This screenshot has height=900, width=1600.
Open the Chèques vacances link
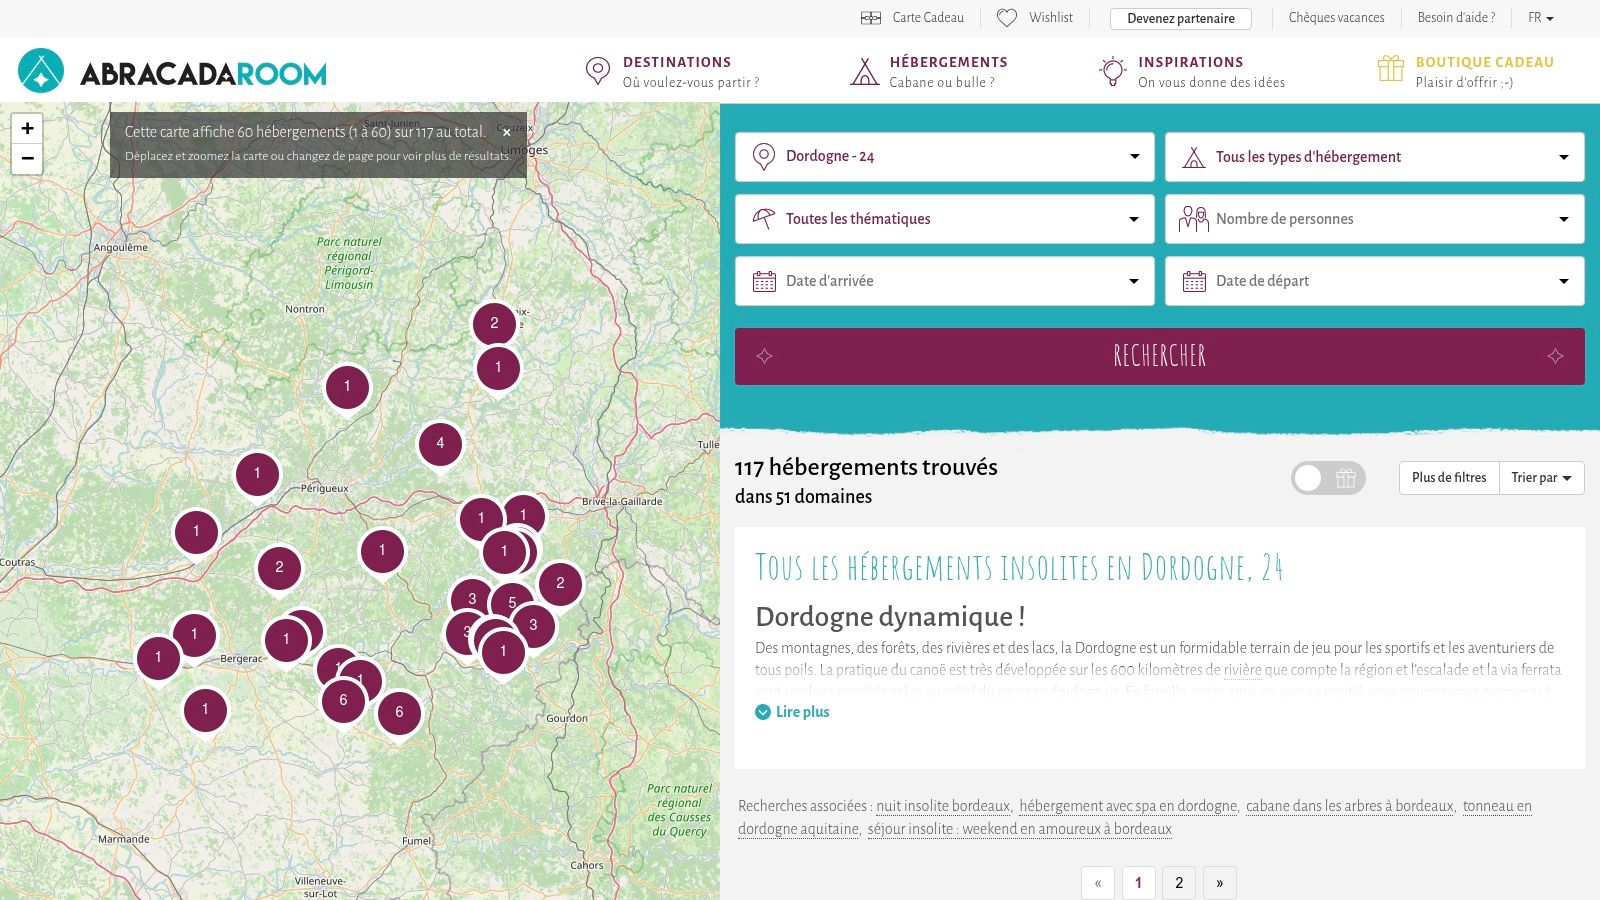click(x=1336, y=18)
